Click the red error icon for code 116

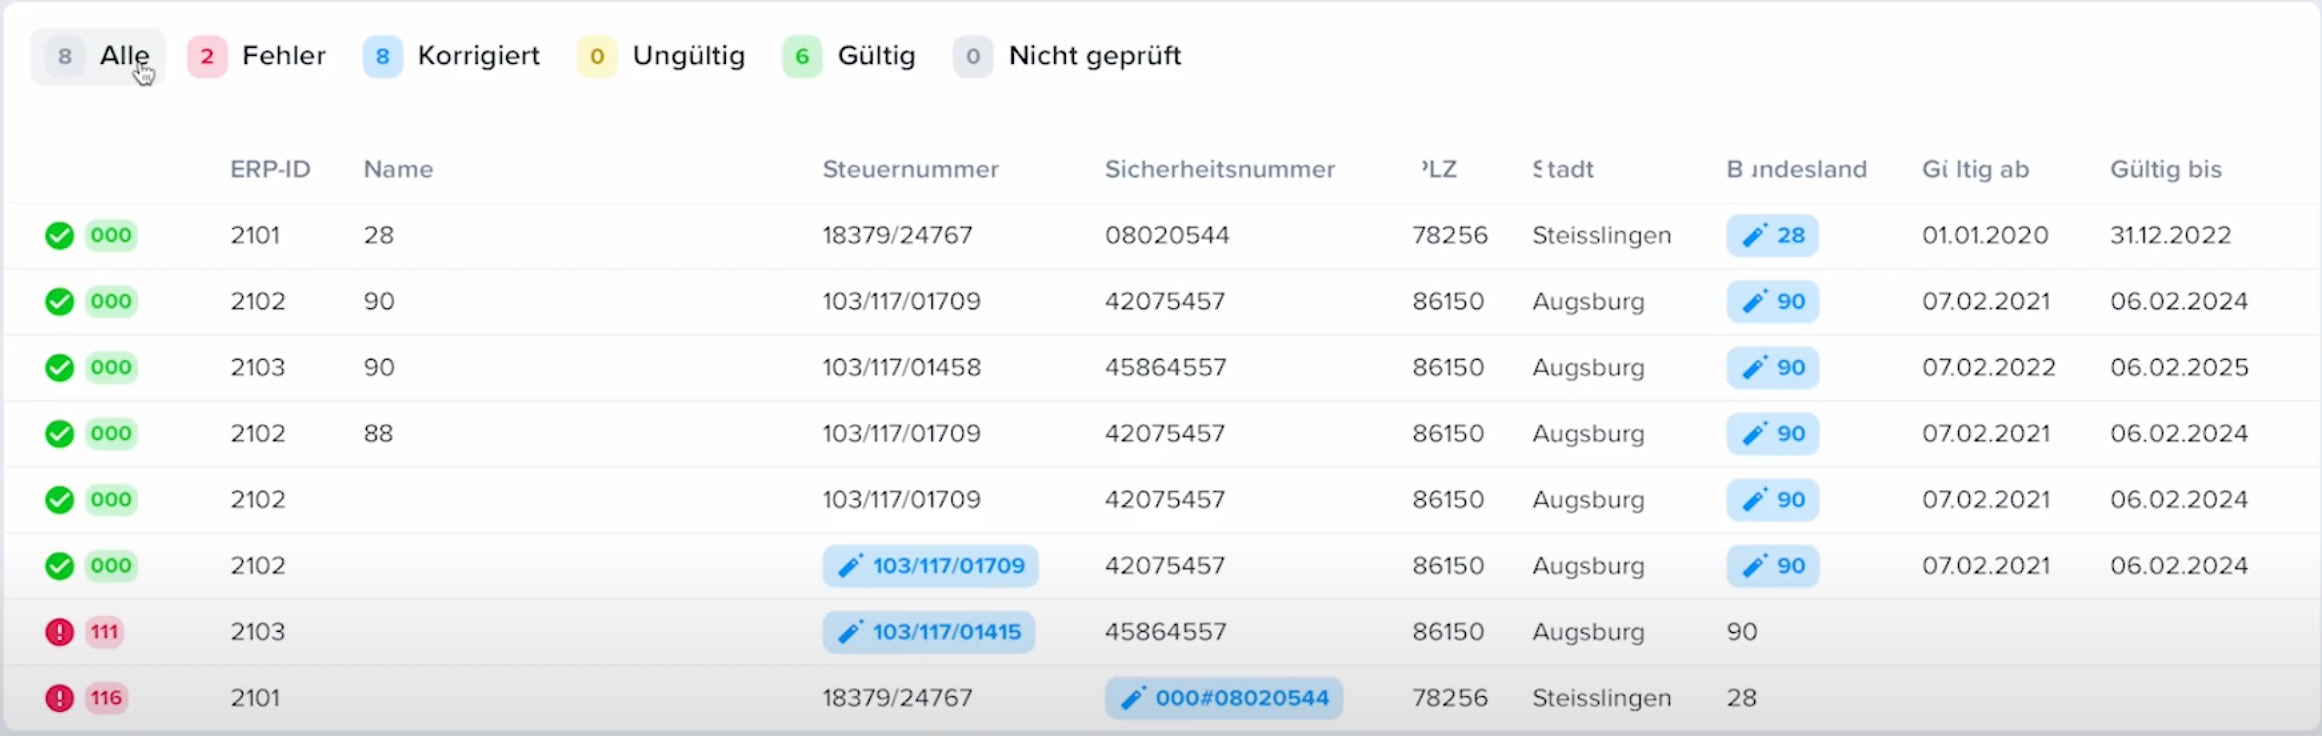pyautogui.click(x=60, y=698)
